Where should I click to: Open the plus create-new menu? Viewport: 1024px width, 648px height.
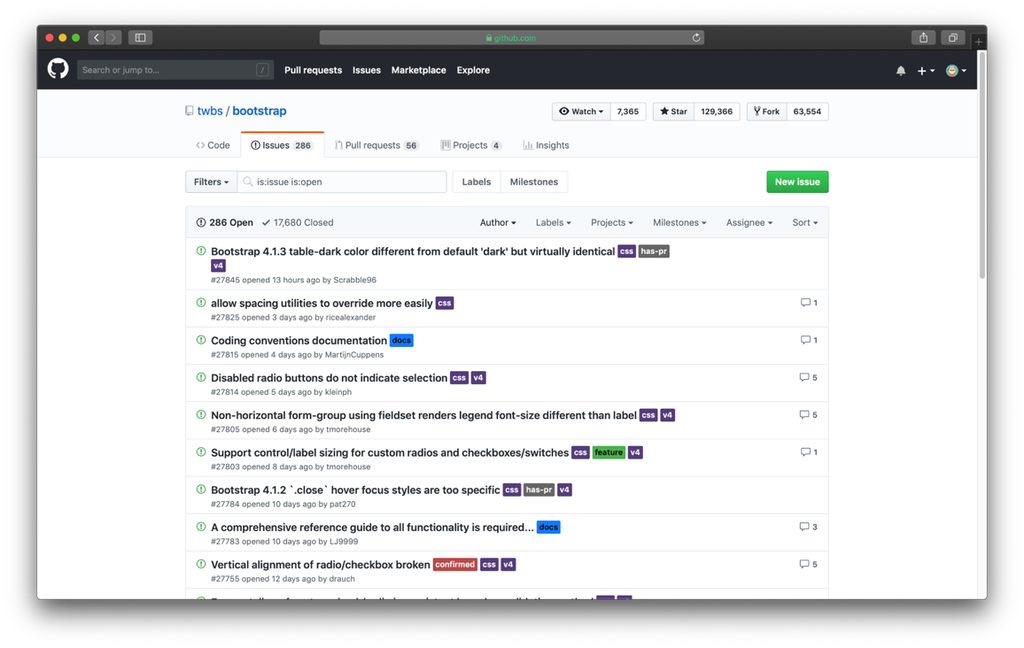point(925,71)
